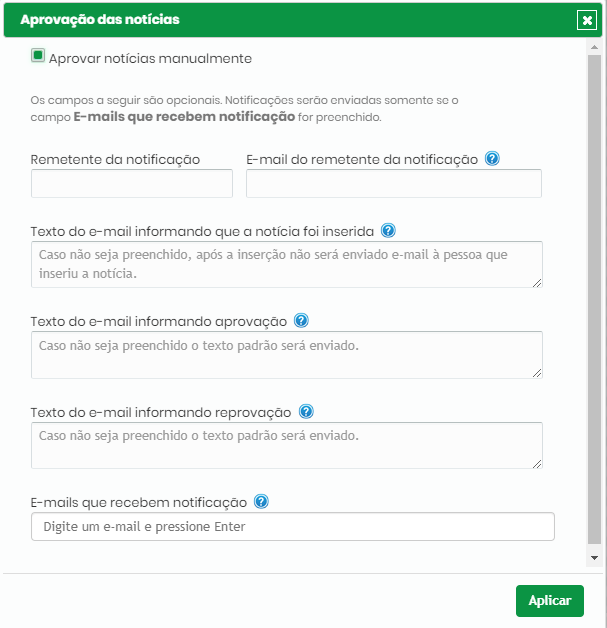The image size is (607, 628).
Task: Click resize handle of reprovação textarea
Action: 537,464
